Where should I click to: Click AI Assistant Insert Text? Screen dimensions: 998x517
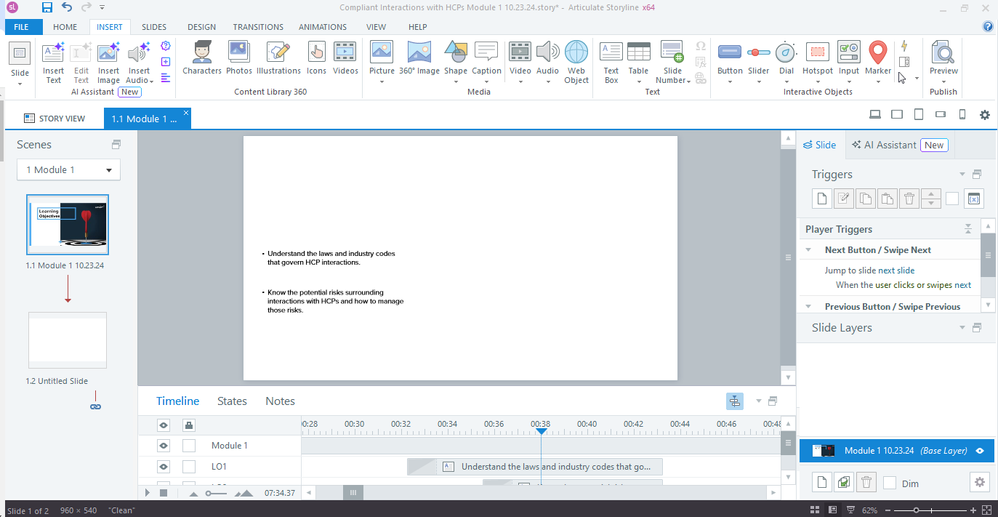pyautogui.click(x=53, y=62)
